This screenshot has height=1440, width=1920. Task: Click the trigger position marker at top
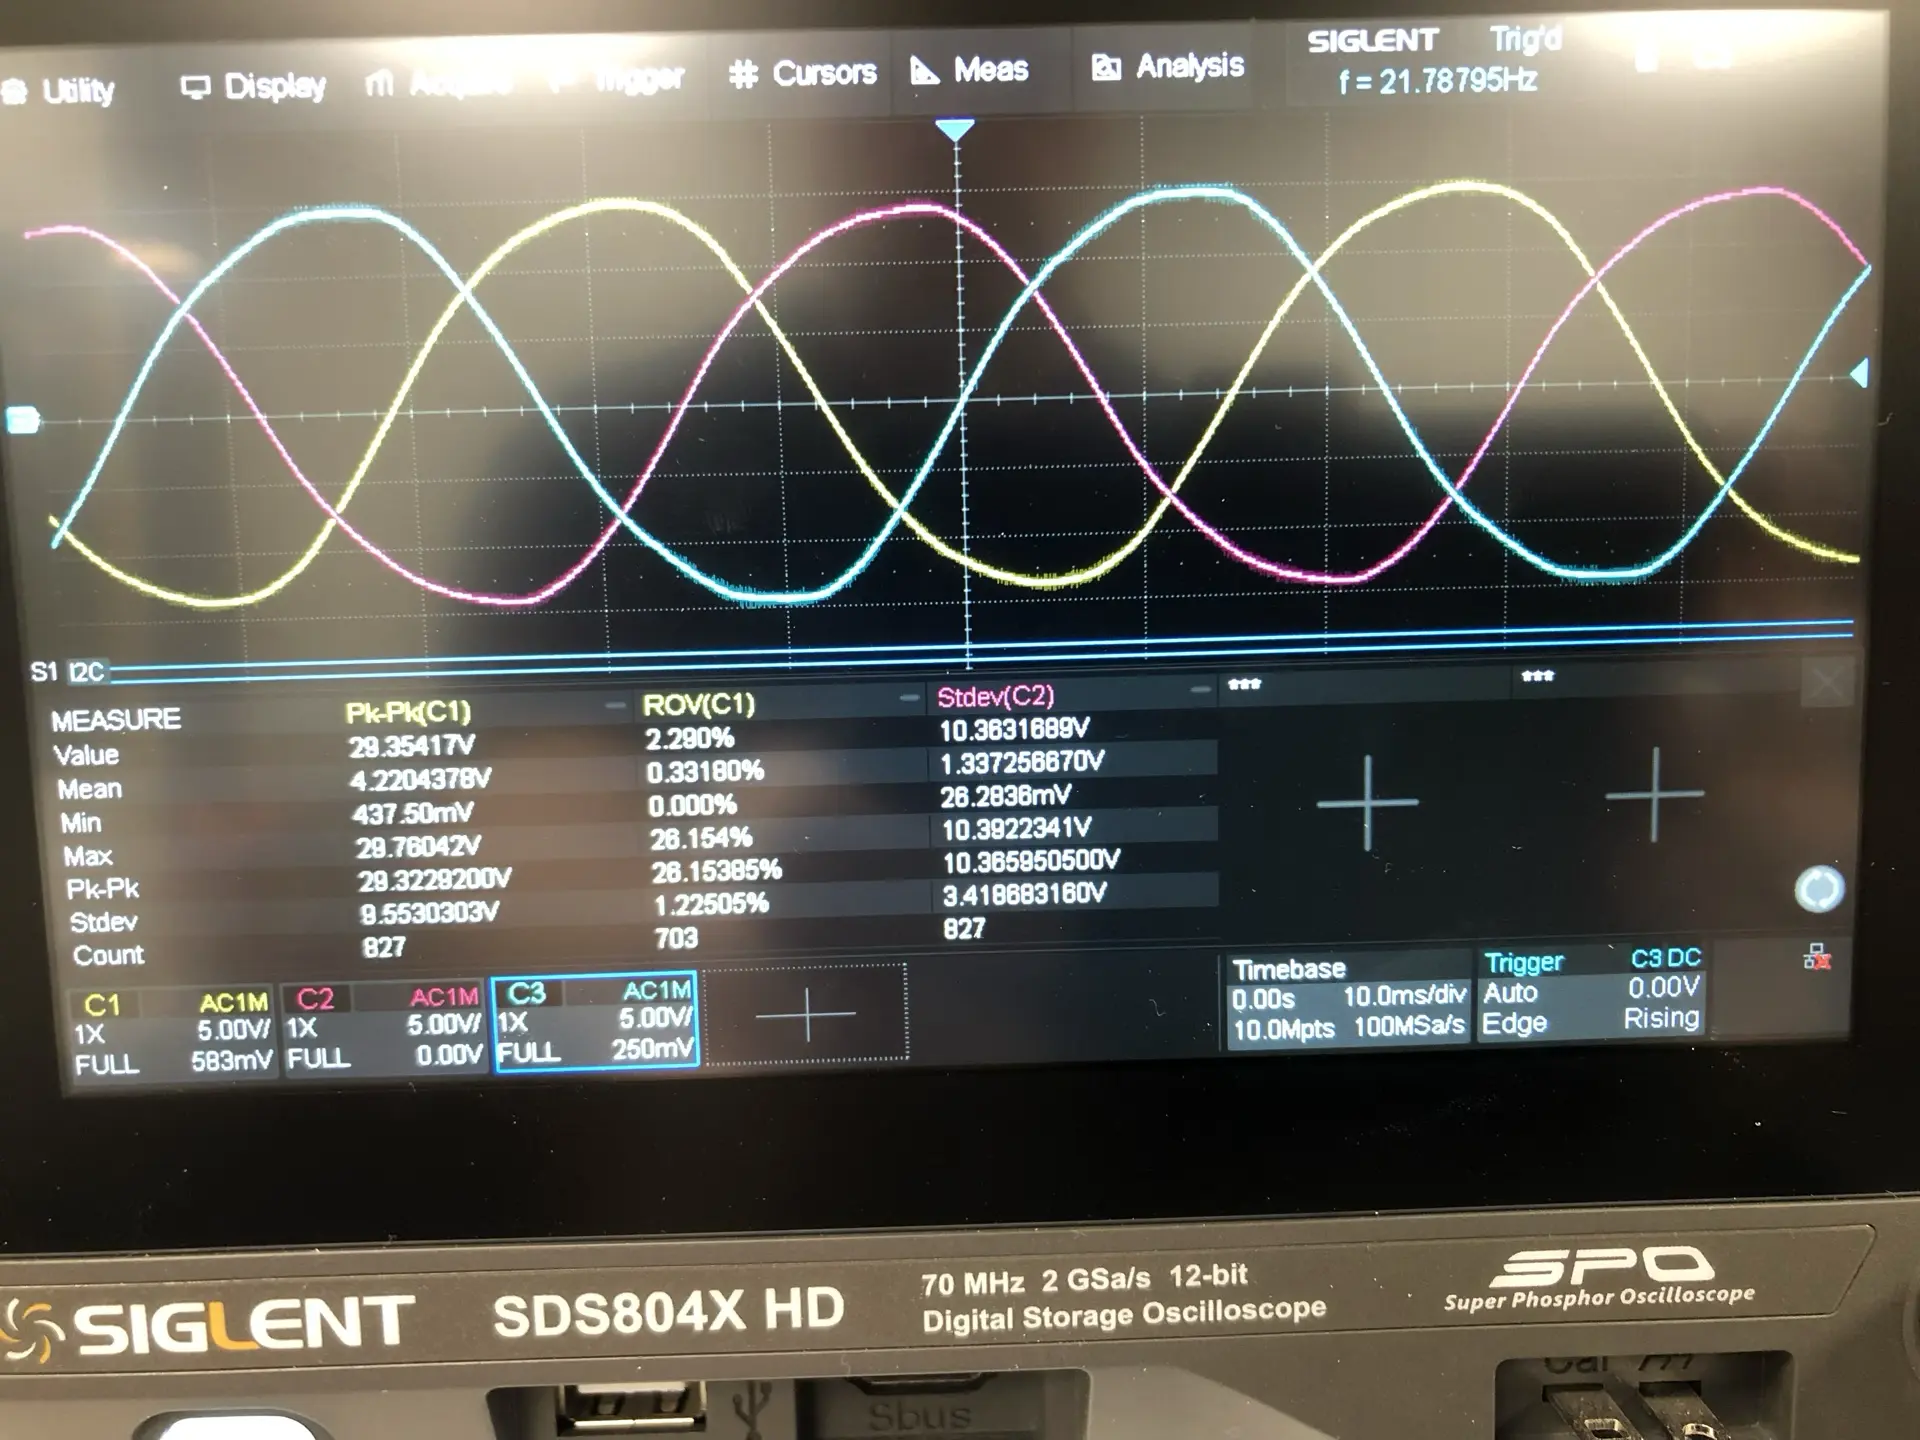[x=955, y=130]
